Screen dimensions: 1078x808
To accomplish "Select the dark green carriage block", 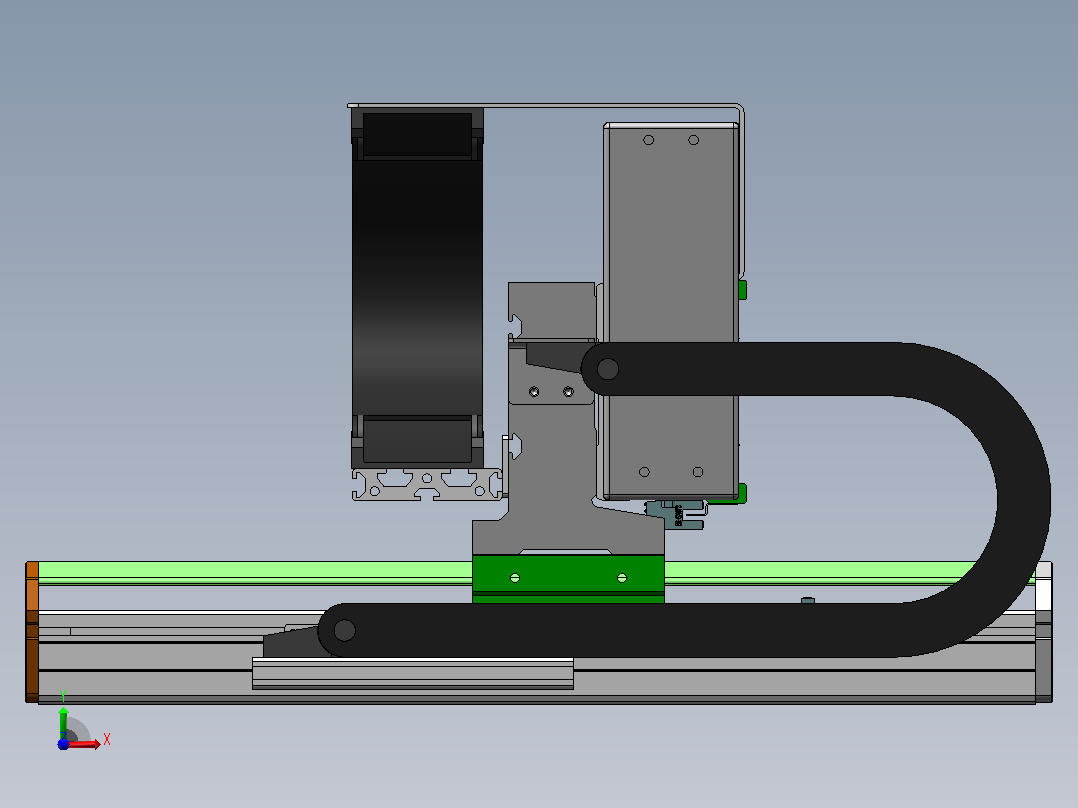I will pos(568,579).
